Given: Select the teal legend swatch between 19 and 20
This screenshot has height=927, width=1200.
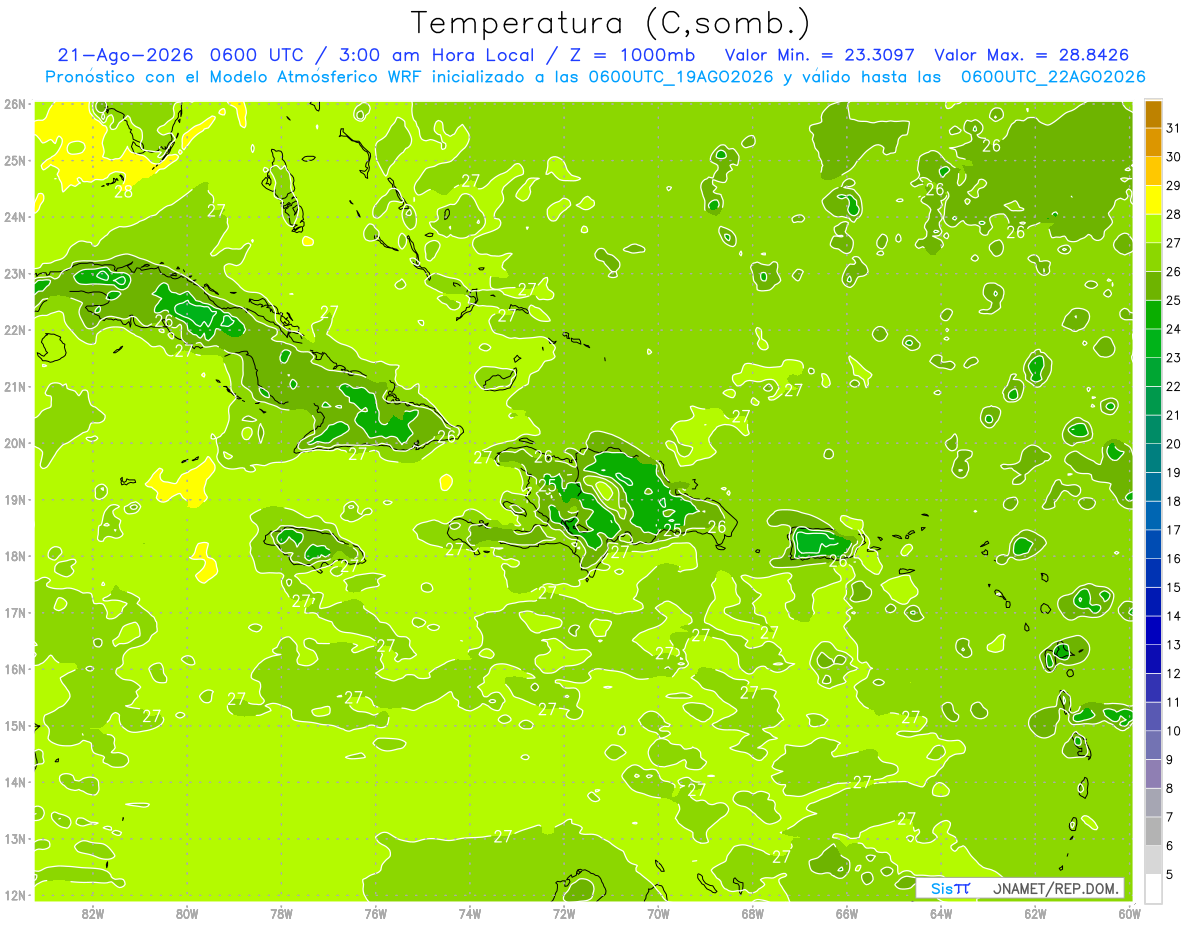Looking at the screenshot, I should [1153, 458].
